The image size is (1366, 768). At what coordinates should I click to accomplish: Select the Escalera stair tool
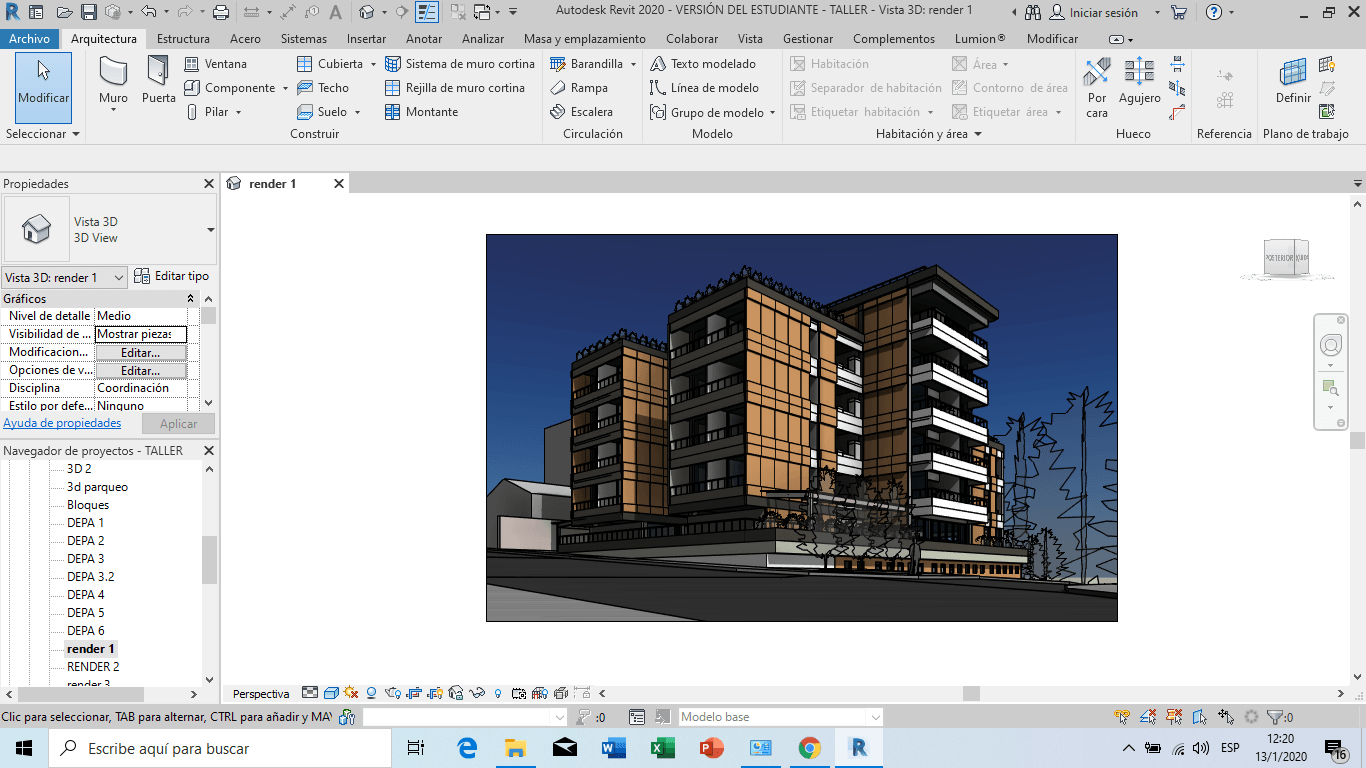click(581, 112)
